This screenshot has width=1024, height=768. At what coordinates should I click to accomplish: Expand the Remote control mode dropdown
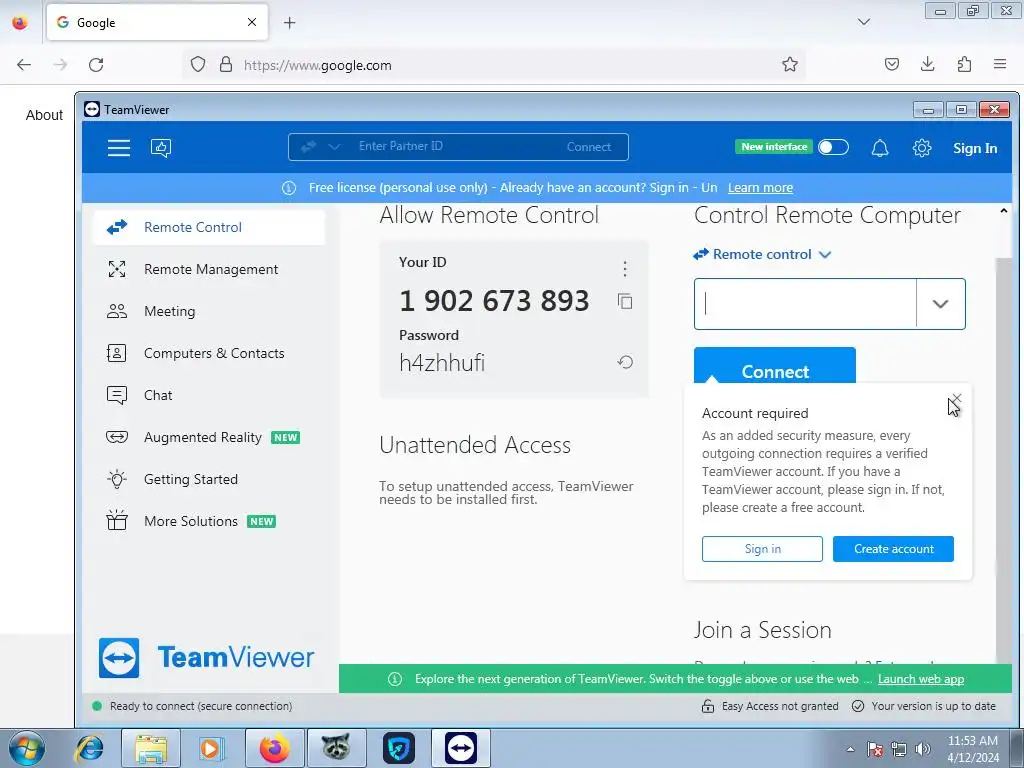825,255
